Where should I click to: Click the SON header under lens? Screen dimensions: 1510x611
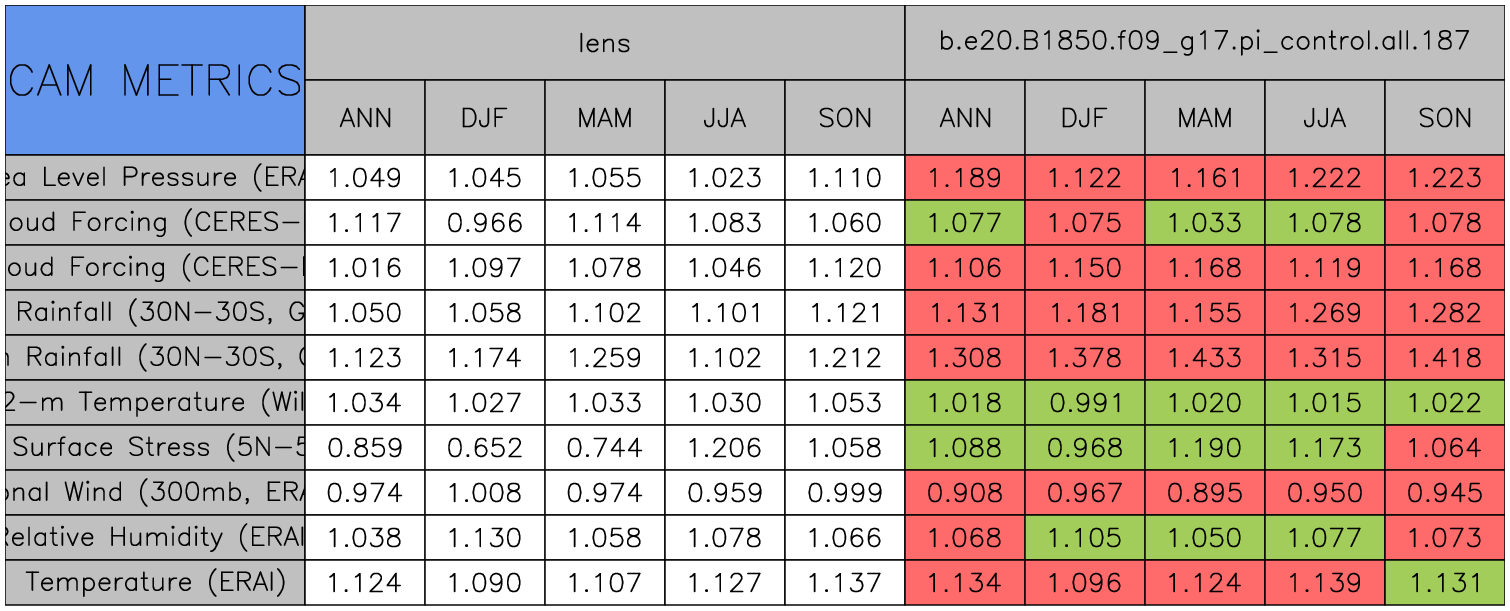845,118
